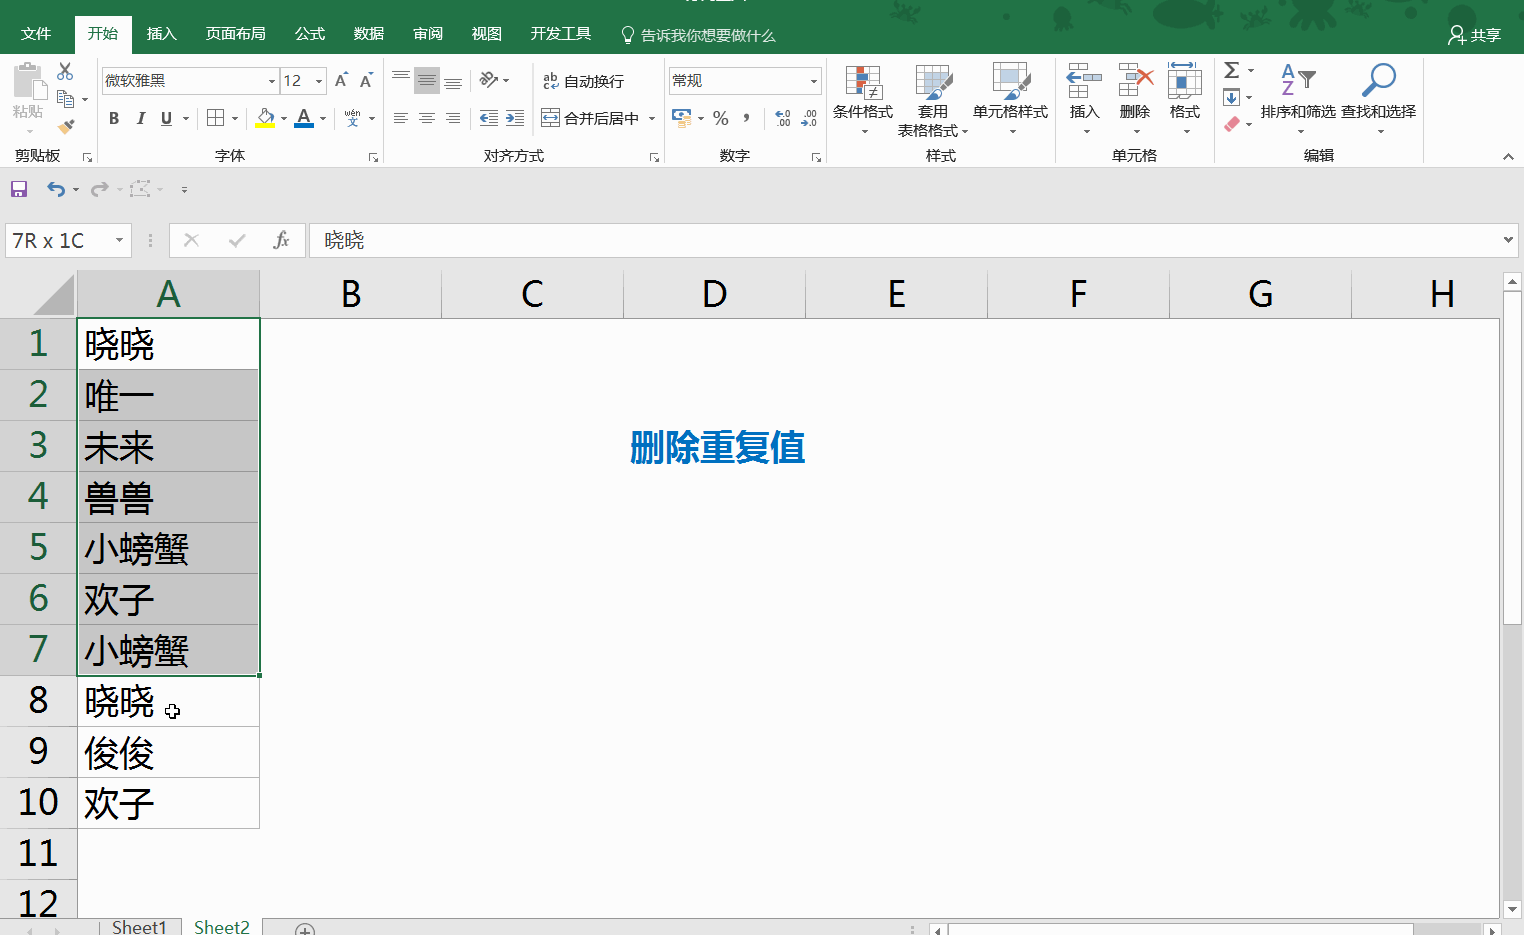The width and height of the screenshot is (1524, 935).
Task: Toggle italic formatting
Action: pos(141,118)
